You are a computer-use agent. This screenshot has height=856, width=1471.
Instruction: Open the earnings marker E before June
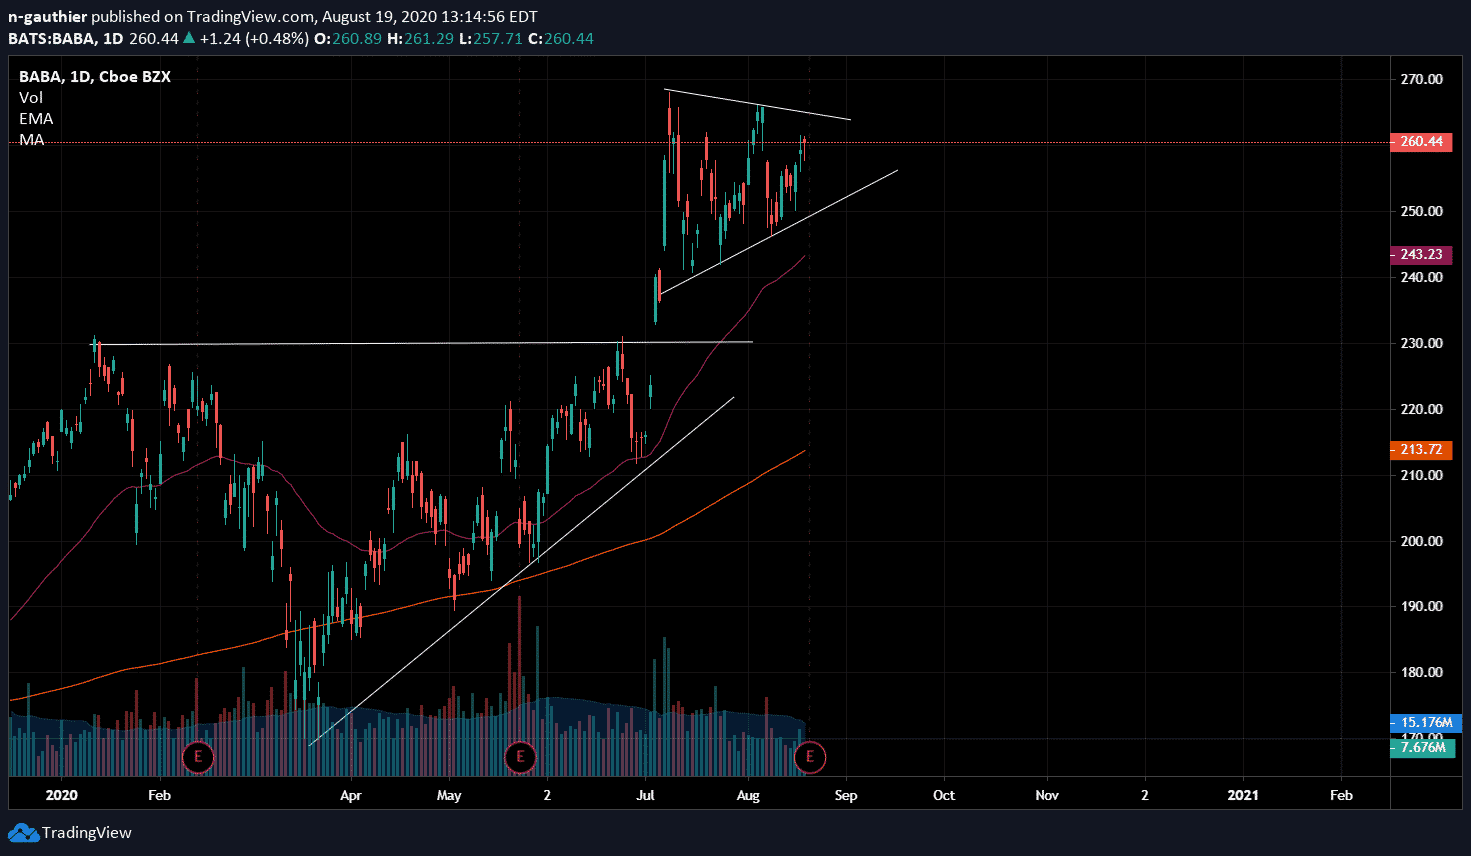tap(520, 757)
